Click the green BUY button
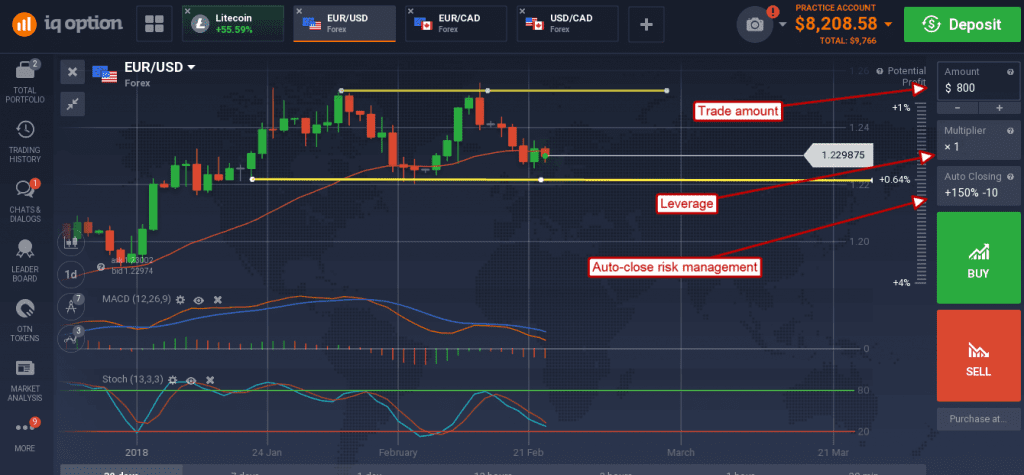This screenshot has width=1024, height=475. tap(978, 257)
